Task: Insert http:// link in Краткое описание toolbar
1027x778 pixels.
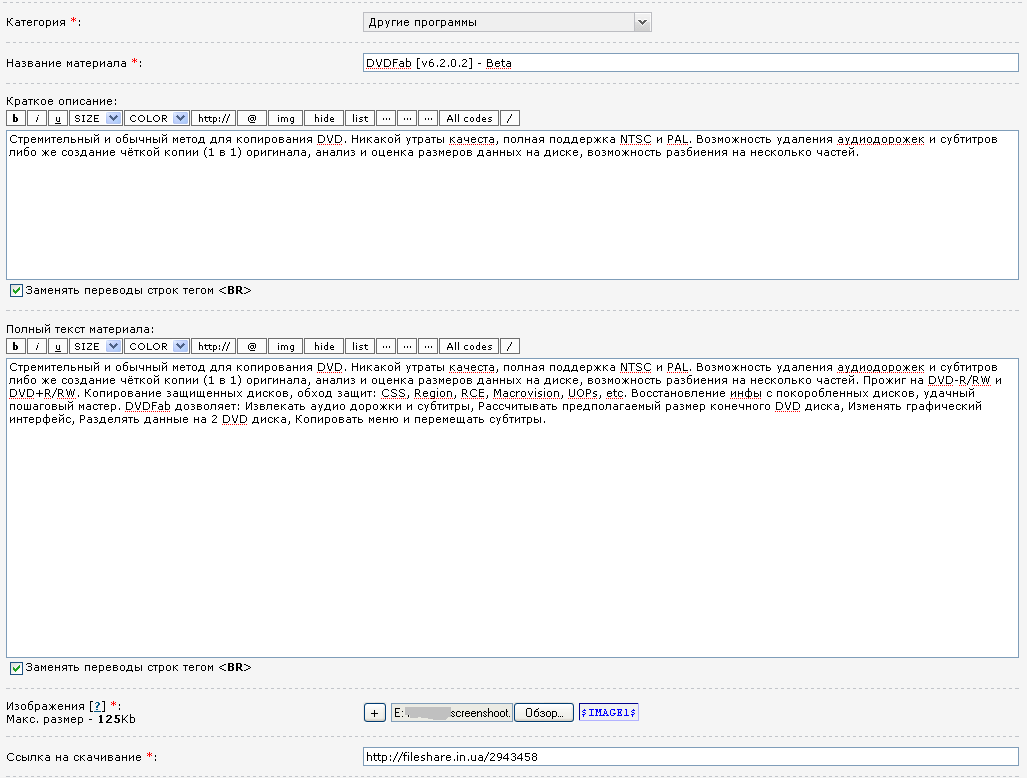Action: [x=214, y=119]
